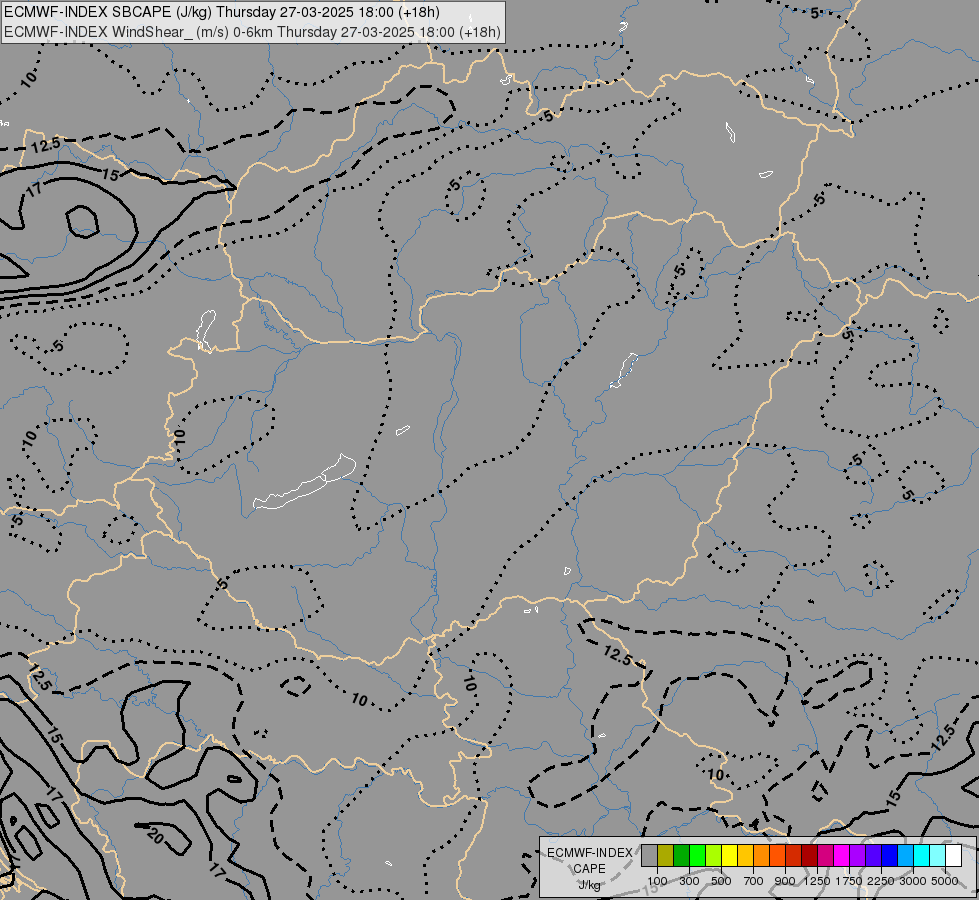Click the bright green legend swatch
This screenshot has width=979, height=900.
click(x=697, y=856)
